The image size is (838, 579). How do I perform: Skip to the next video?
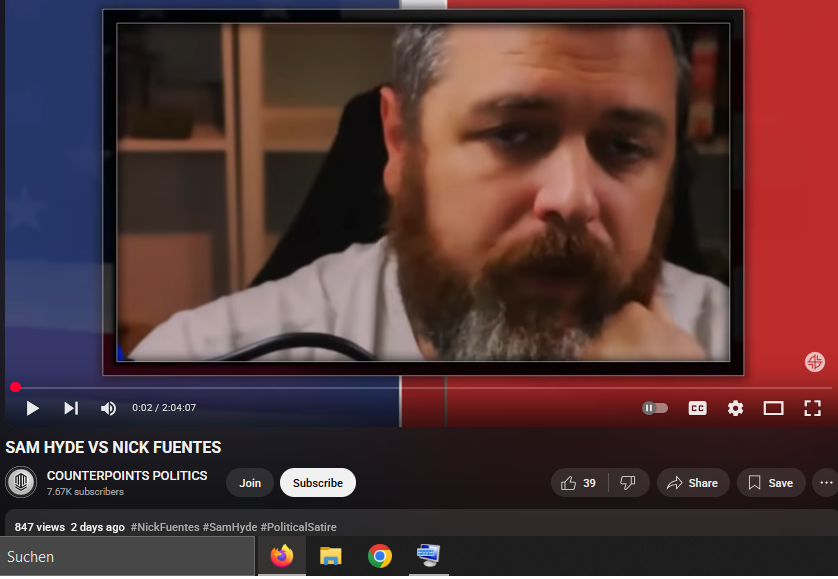(71, 408)
